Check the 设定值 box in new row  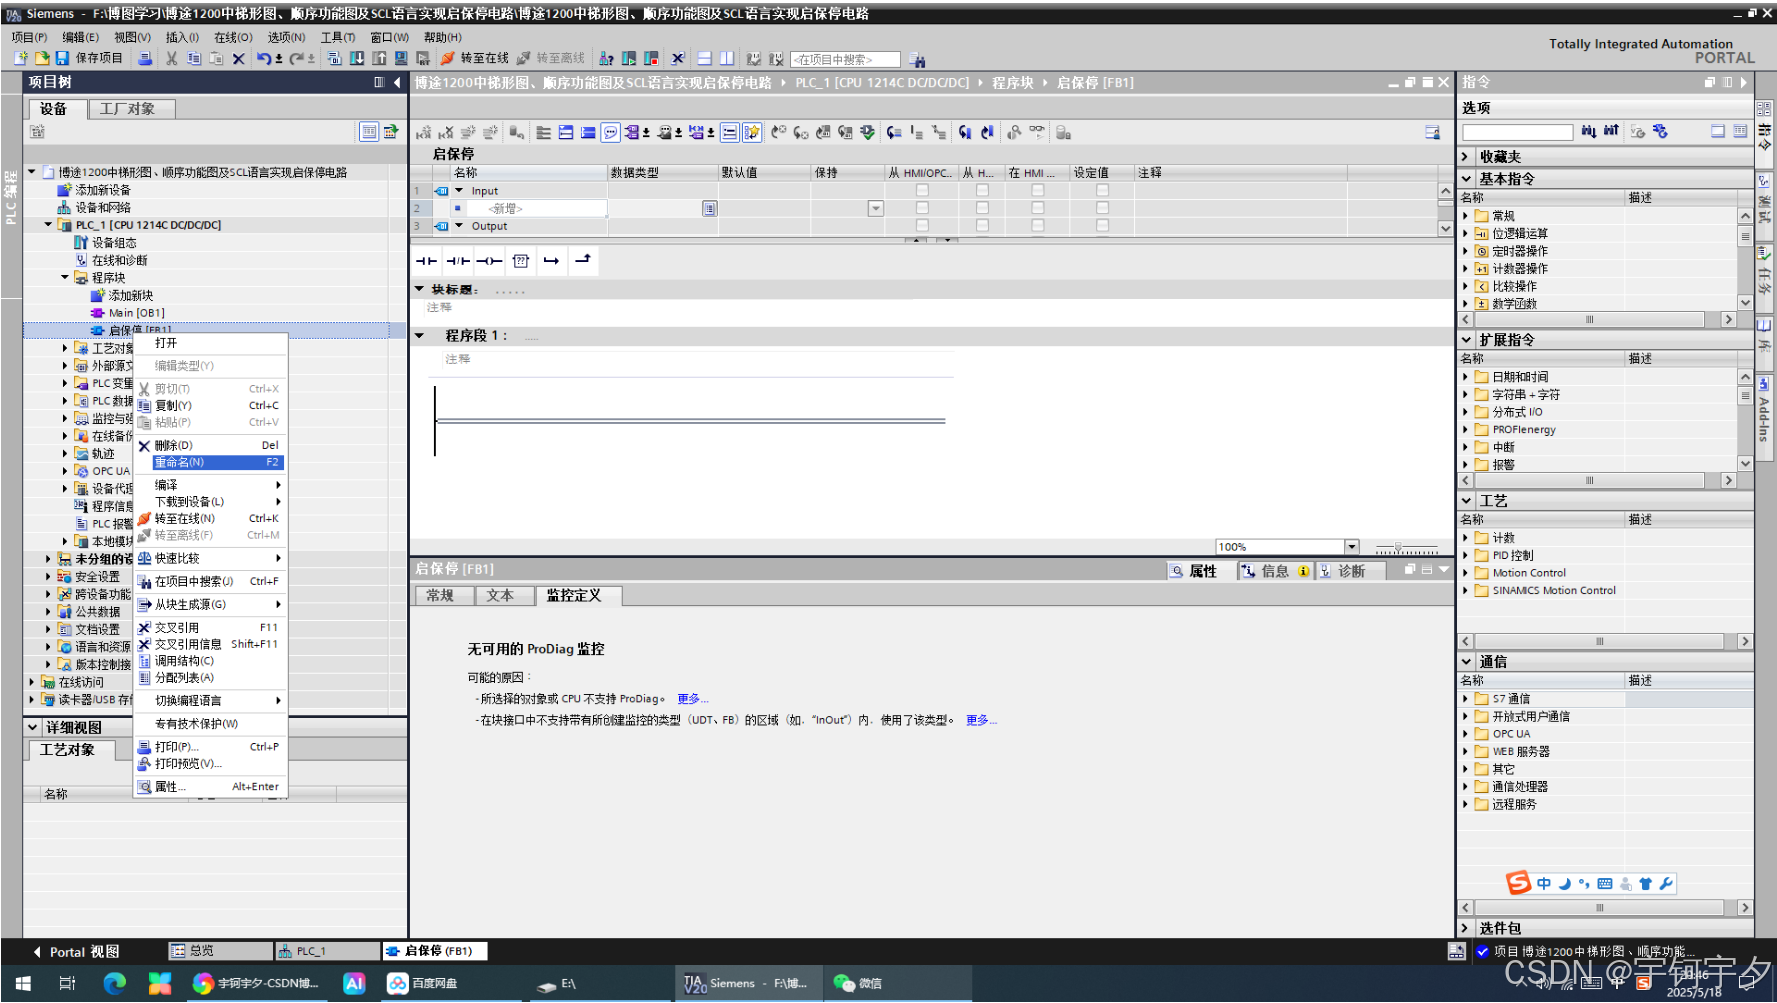[x=1102, y=208]
